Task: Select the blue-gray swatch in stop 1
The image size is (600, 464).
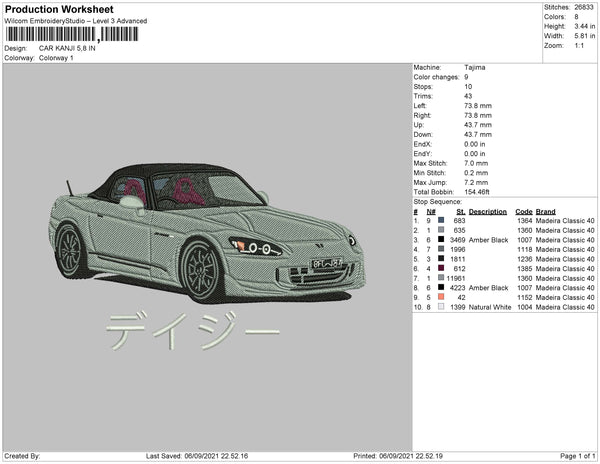Action: click(x=440, y=220)
